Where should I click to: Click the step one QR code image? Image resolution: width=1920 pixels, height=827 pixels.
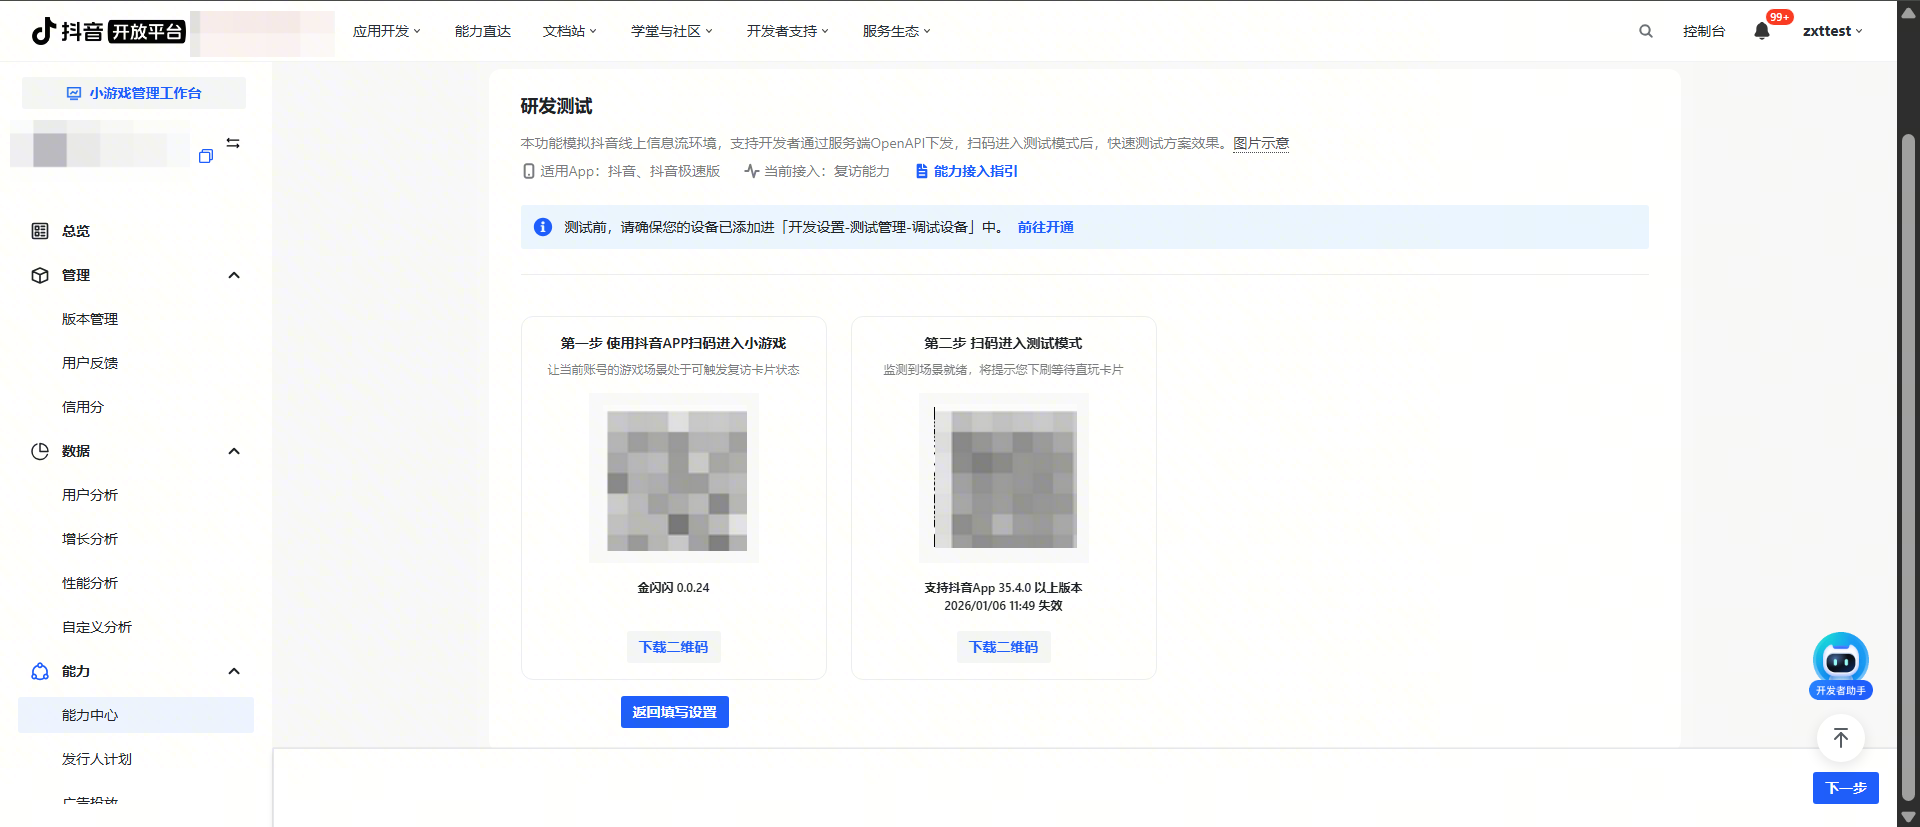(676, 480)
